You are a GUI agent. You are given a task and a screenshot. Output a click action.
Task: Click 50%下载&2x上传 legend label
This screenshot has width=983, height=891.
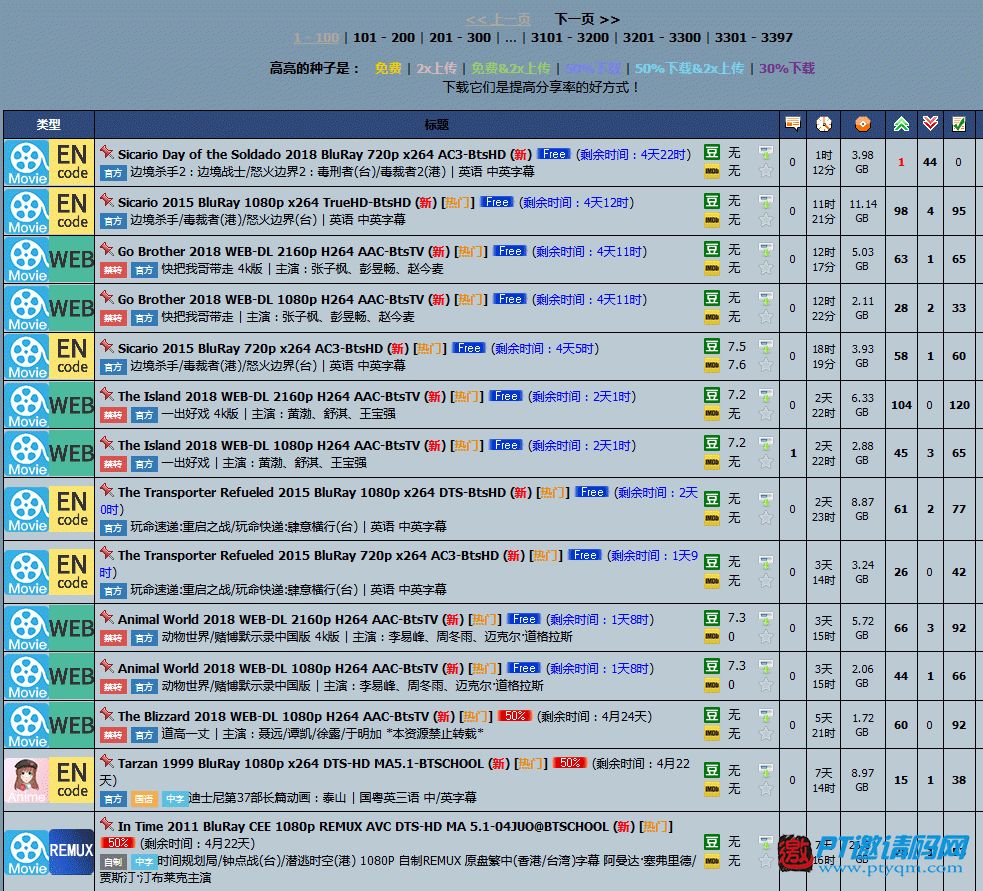(689, 68)
